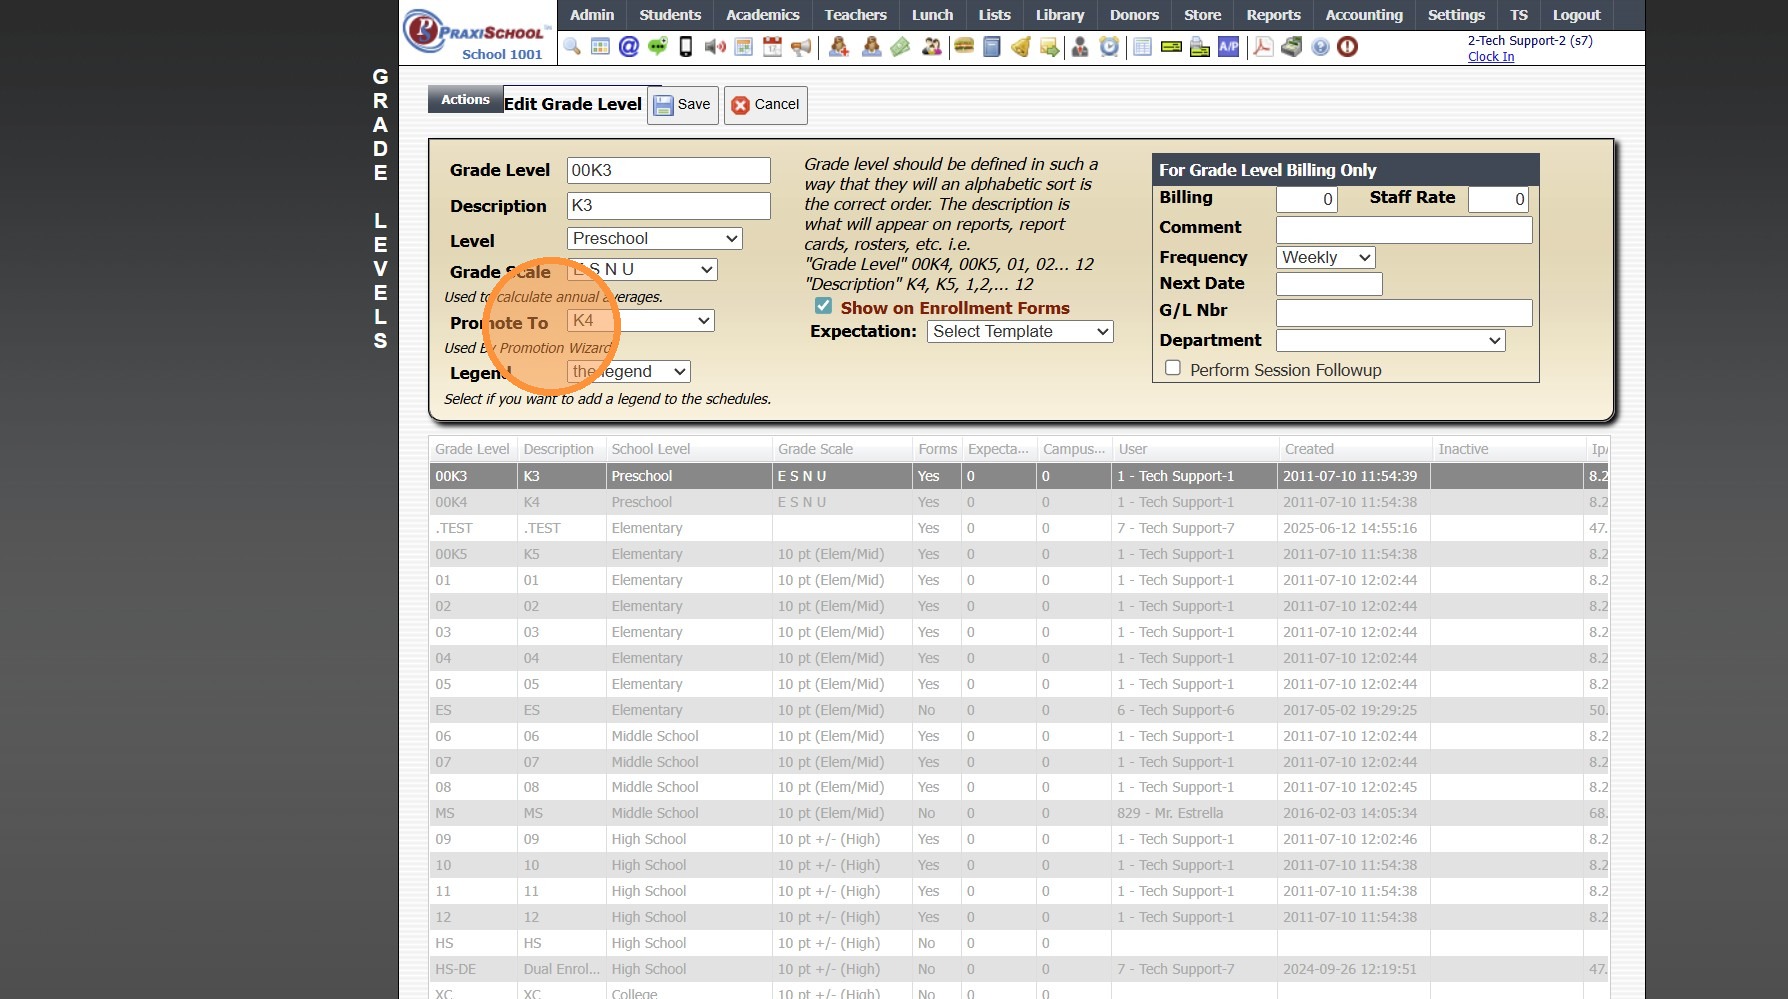The image size is (1788, 999).
Task: Click the mobile phone icon
Action: (686, 46)
